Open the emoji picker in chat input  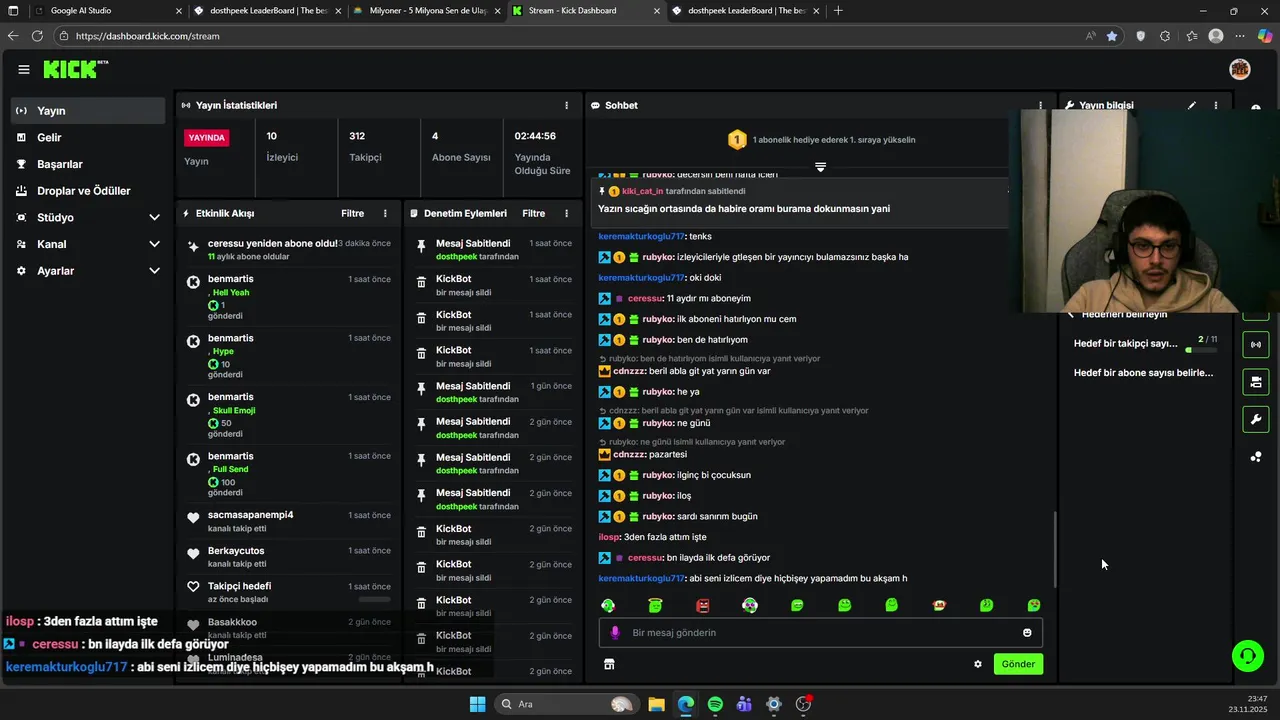pyautogui.click(x=1027, y=632)
